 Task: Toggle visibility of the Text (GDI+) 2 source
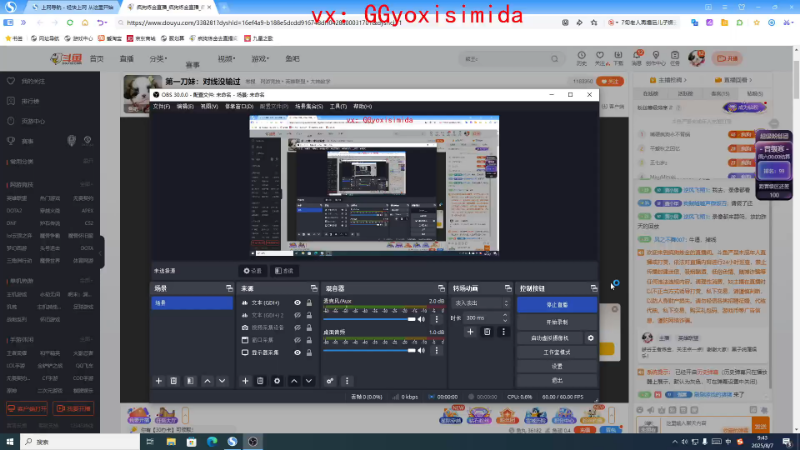297,315
